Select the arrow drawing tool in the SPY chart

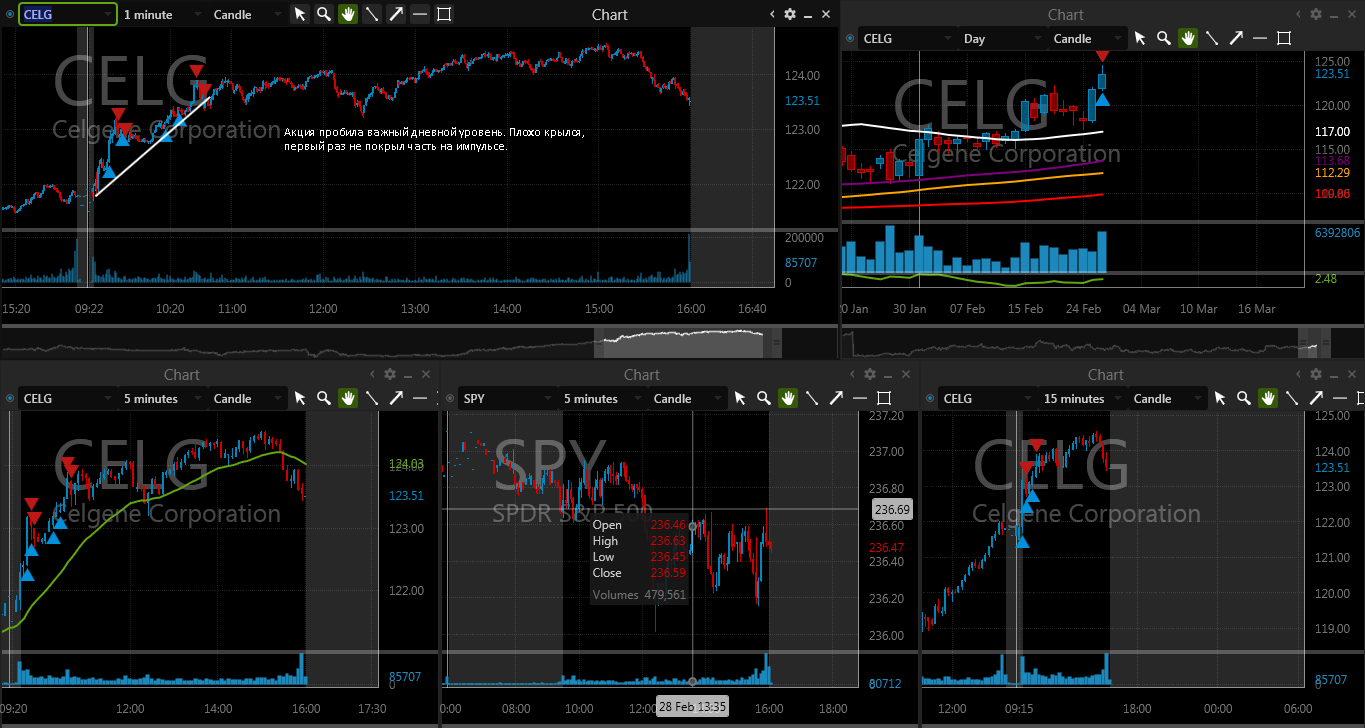click(x=836, y=398)
